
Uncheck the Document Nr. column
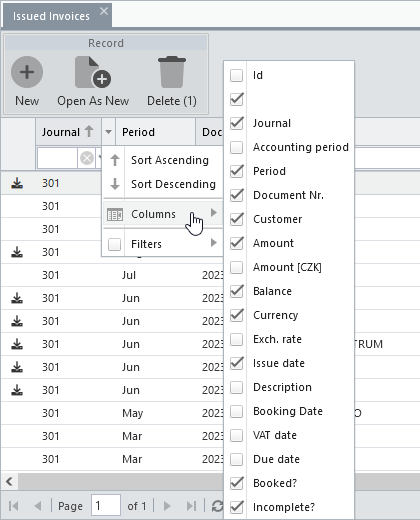(x=236, y=195)
